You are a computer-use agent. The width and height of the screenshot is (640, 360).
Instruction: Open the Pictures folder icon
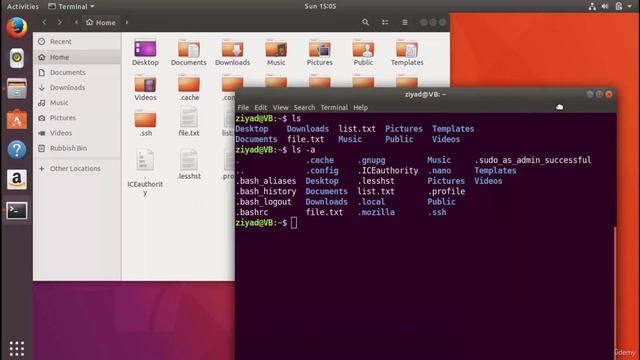[320, 53]
